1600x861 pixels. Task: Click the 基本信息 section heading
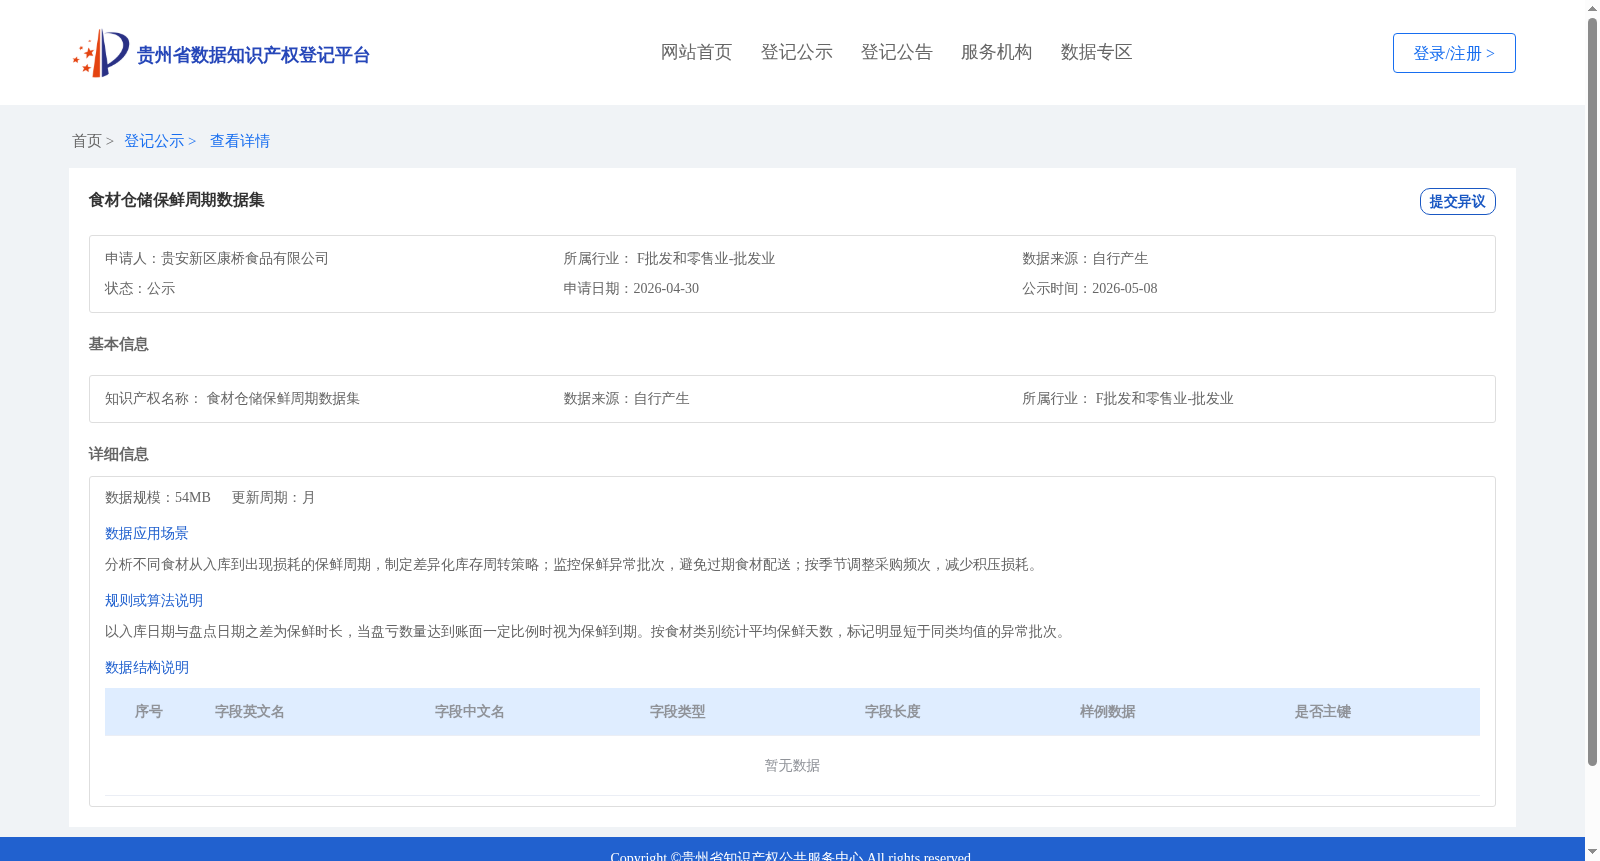[x=118, y=344]
